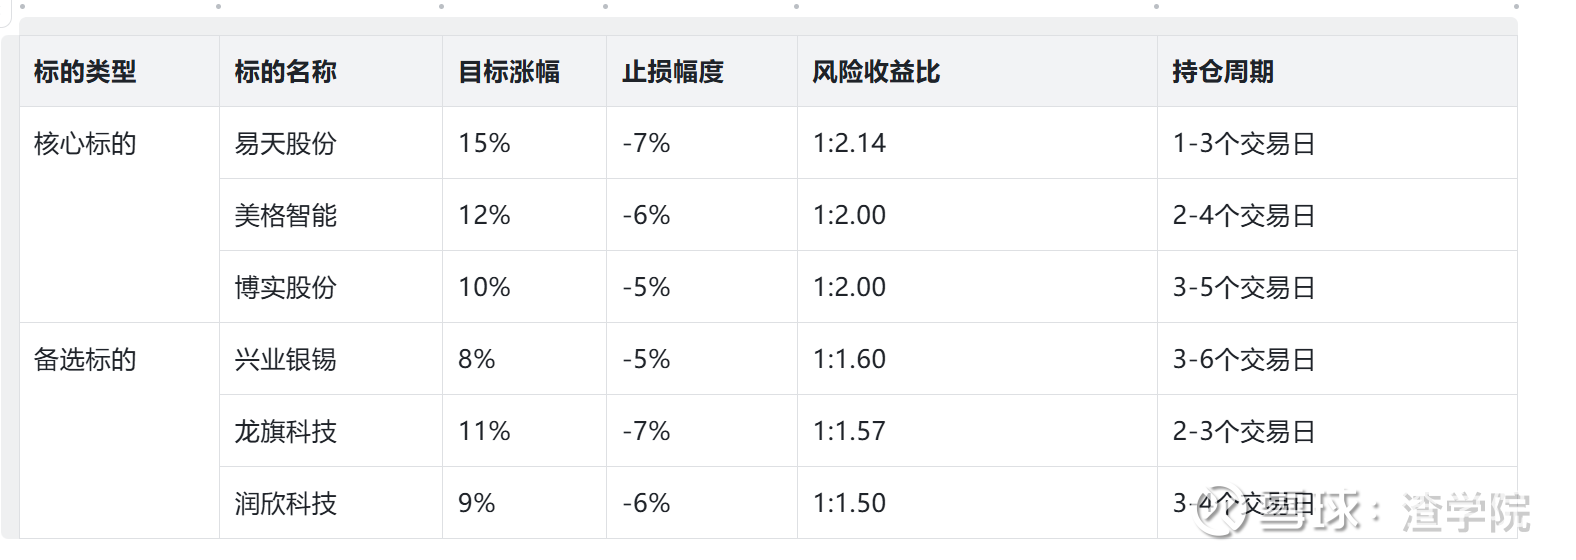Select the 止损幅度 header cell
Screen dimensions: 1576x560
pos(672,72)
